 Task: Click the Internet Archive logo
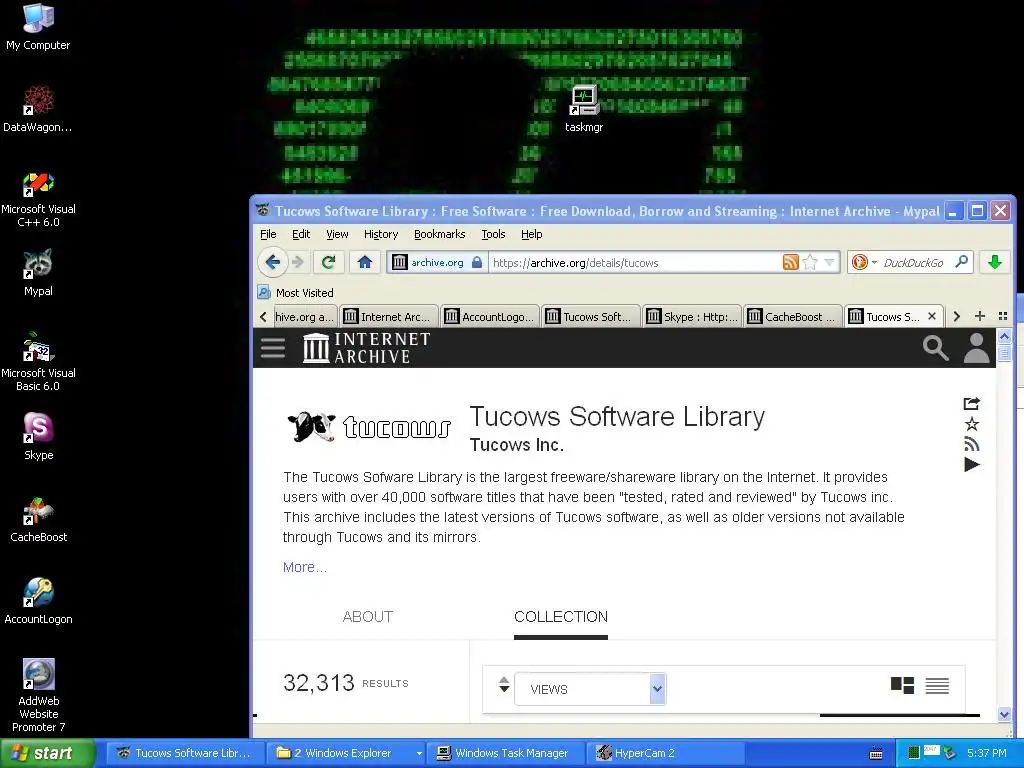(366, 347)
